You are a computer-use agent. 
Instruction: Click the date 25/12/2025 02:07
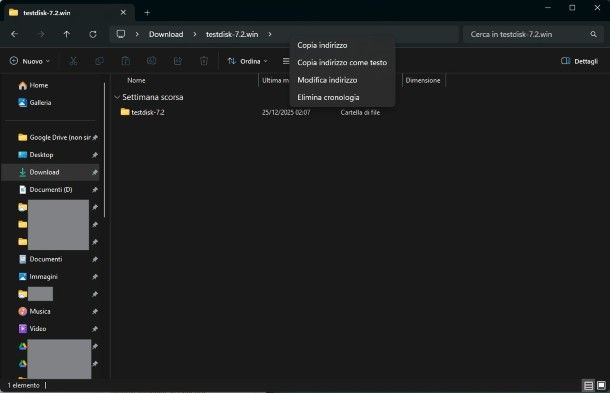286,112
